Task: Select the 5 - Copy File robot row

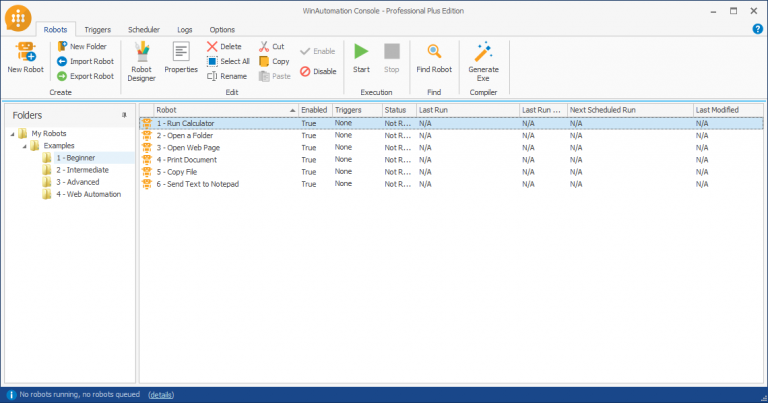Action: tap(451, 172)
